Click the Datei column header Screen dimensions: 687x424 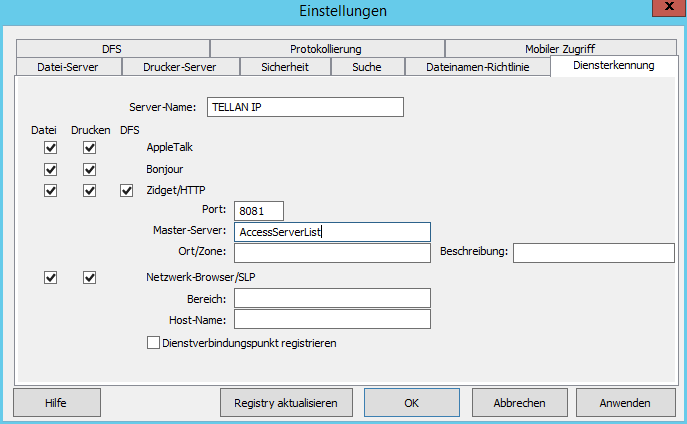[44, 130]
